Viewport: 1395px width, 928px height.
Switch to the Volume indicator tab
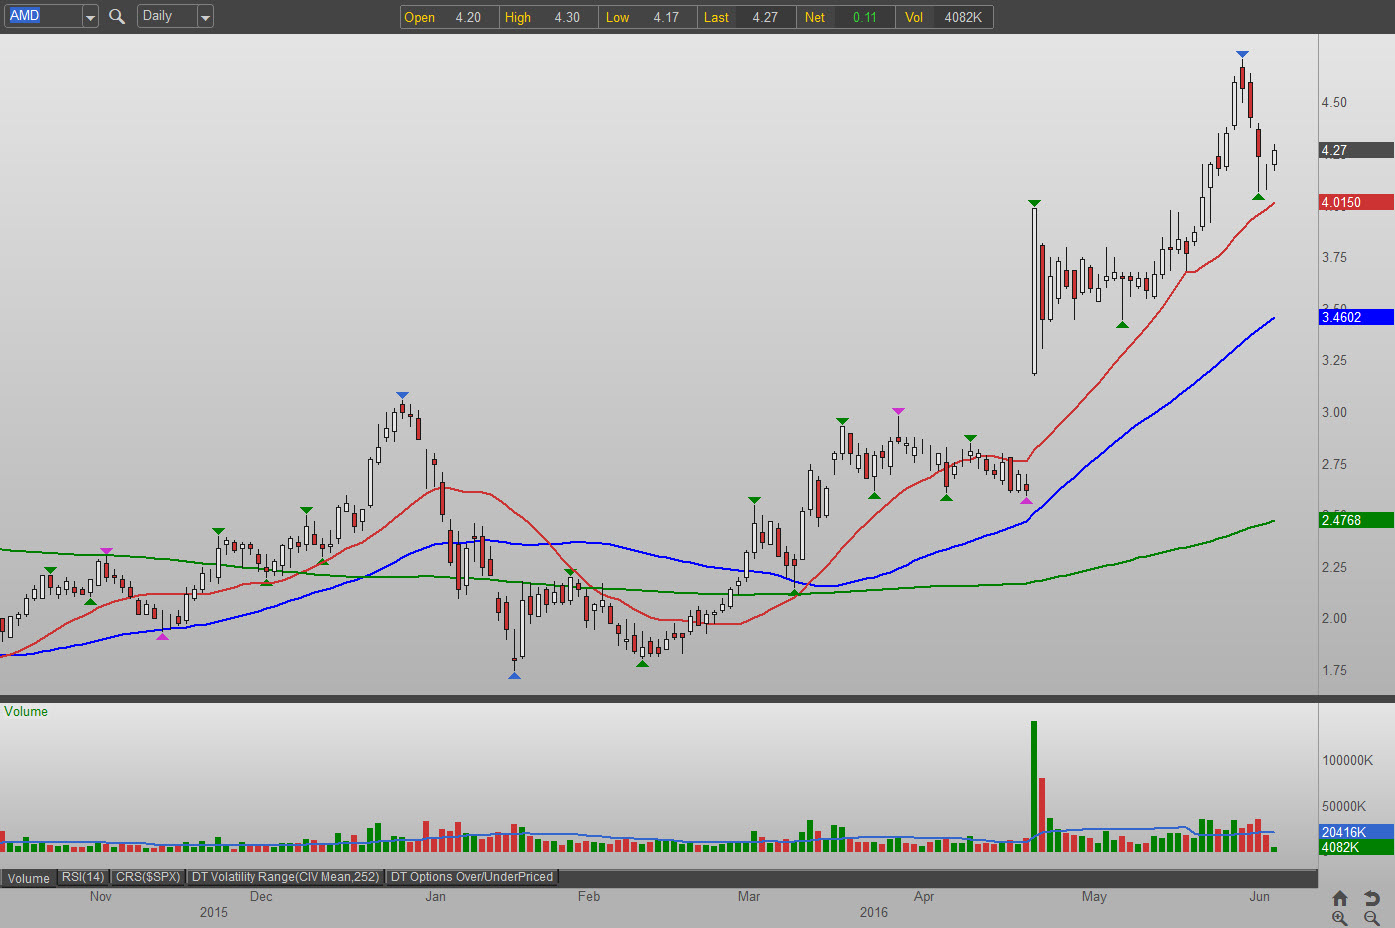(x=29, y=878)
